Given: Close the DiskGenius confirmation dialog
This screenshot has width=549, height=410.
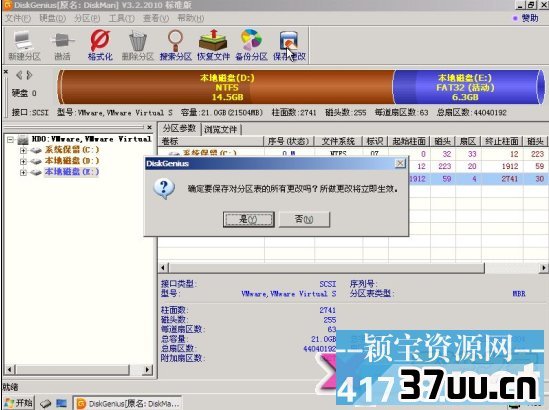Looking at the screenshot, I should (x=400, y=163).
